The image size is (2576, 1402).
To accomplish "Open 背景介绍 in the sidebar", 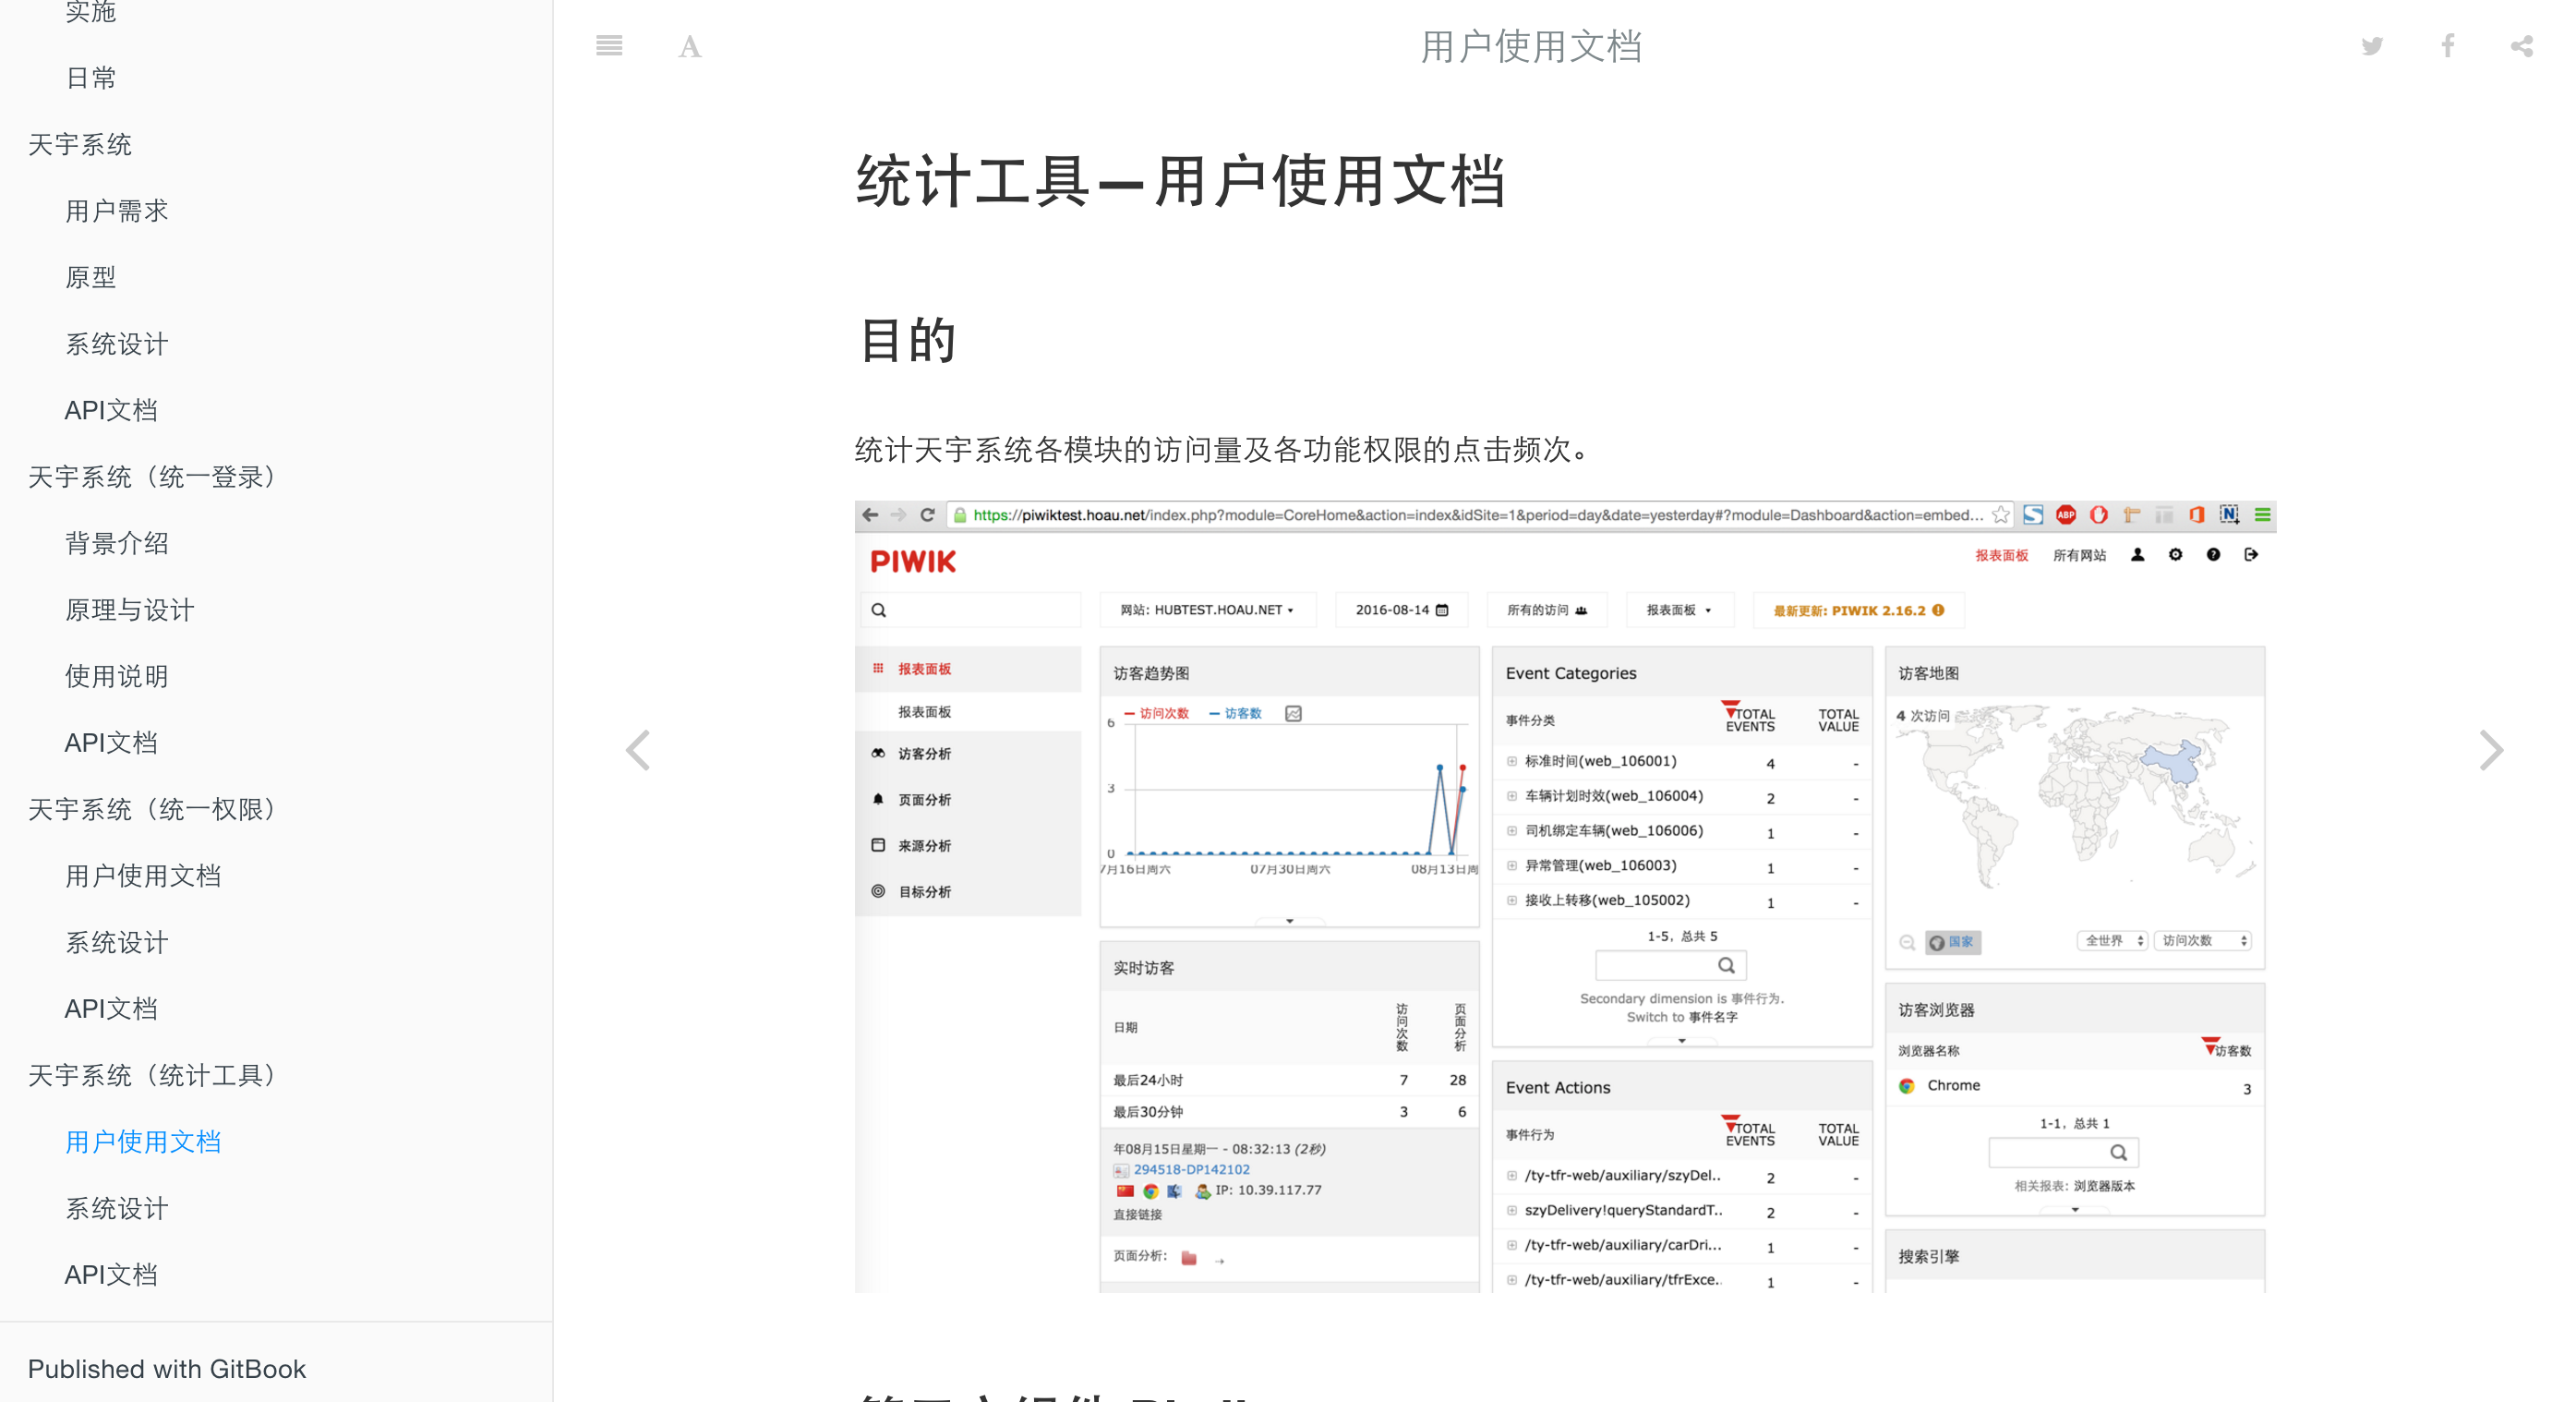I will pos(116,543).
